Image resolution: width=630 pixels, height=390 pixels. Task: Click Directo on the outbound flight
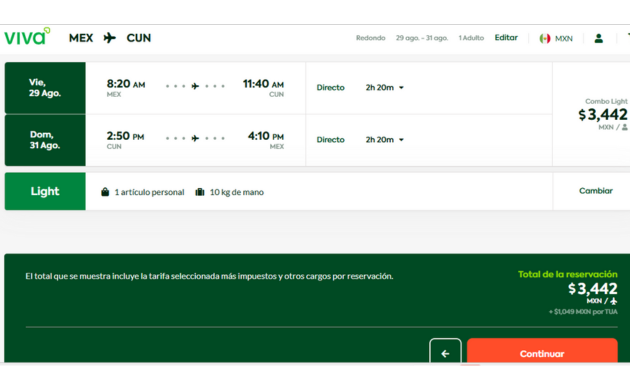pyautogui.click(x=330, y=88)
